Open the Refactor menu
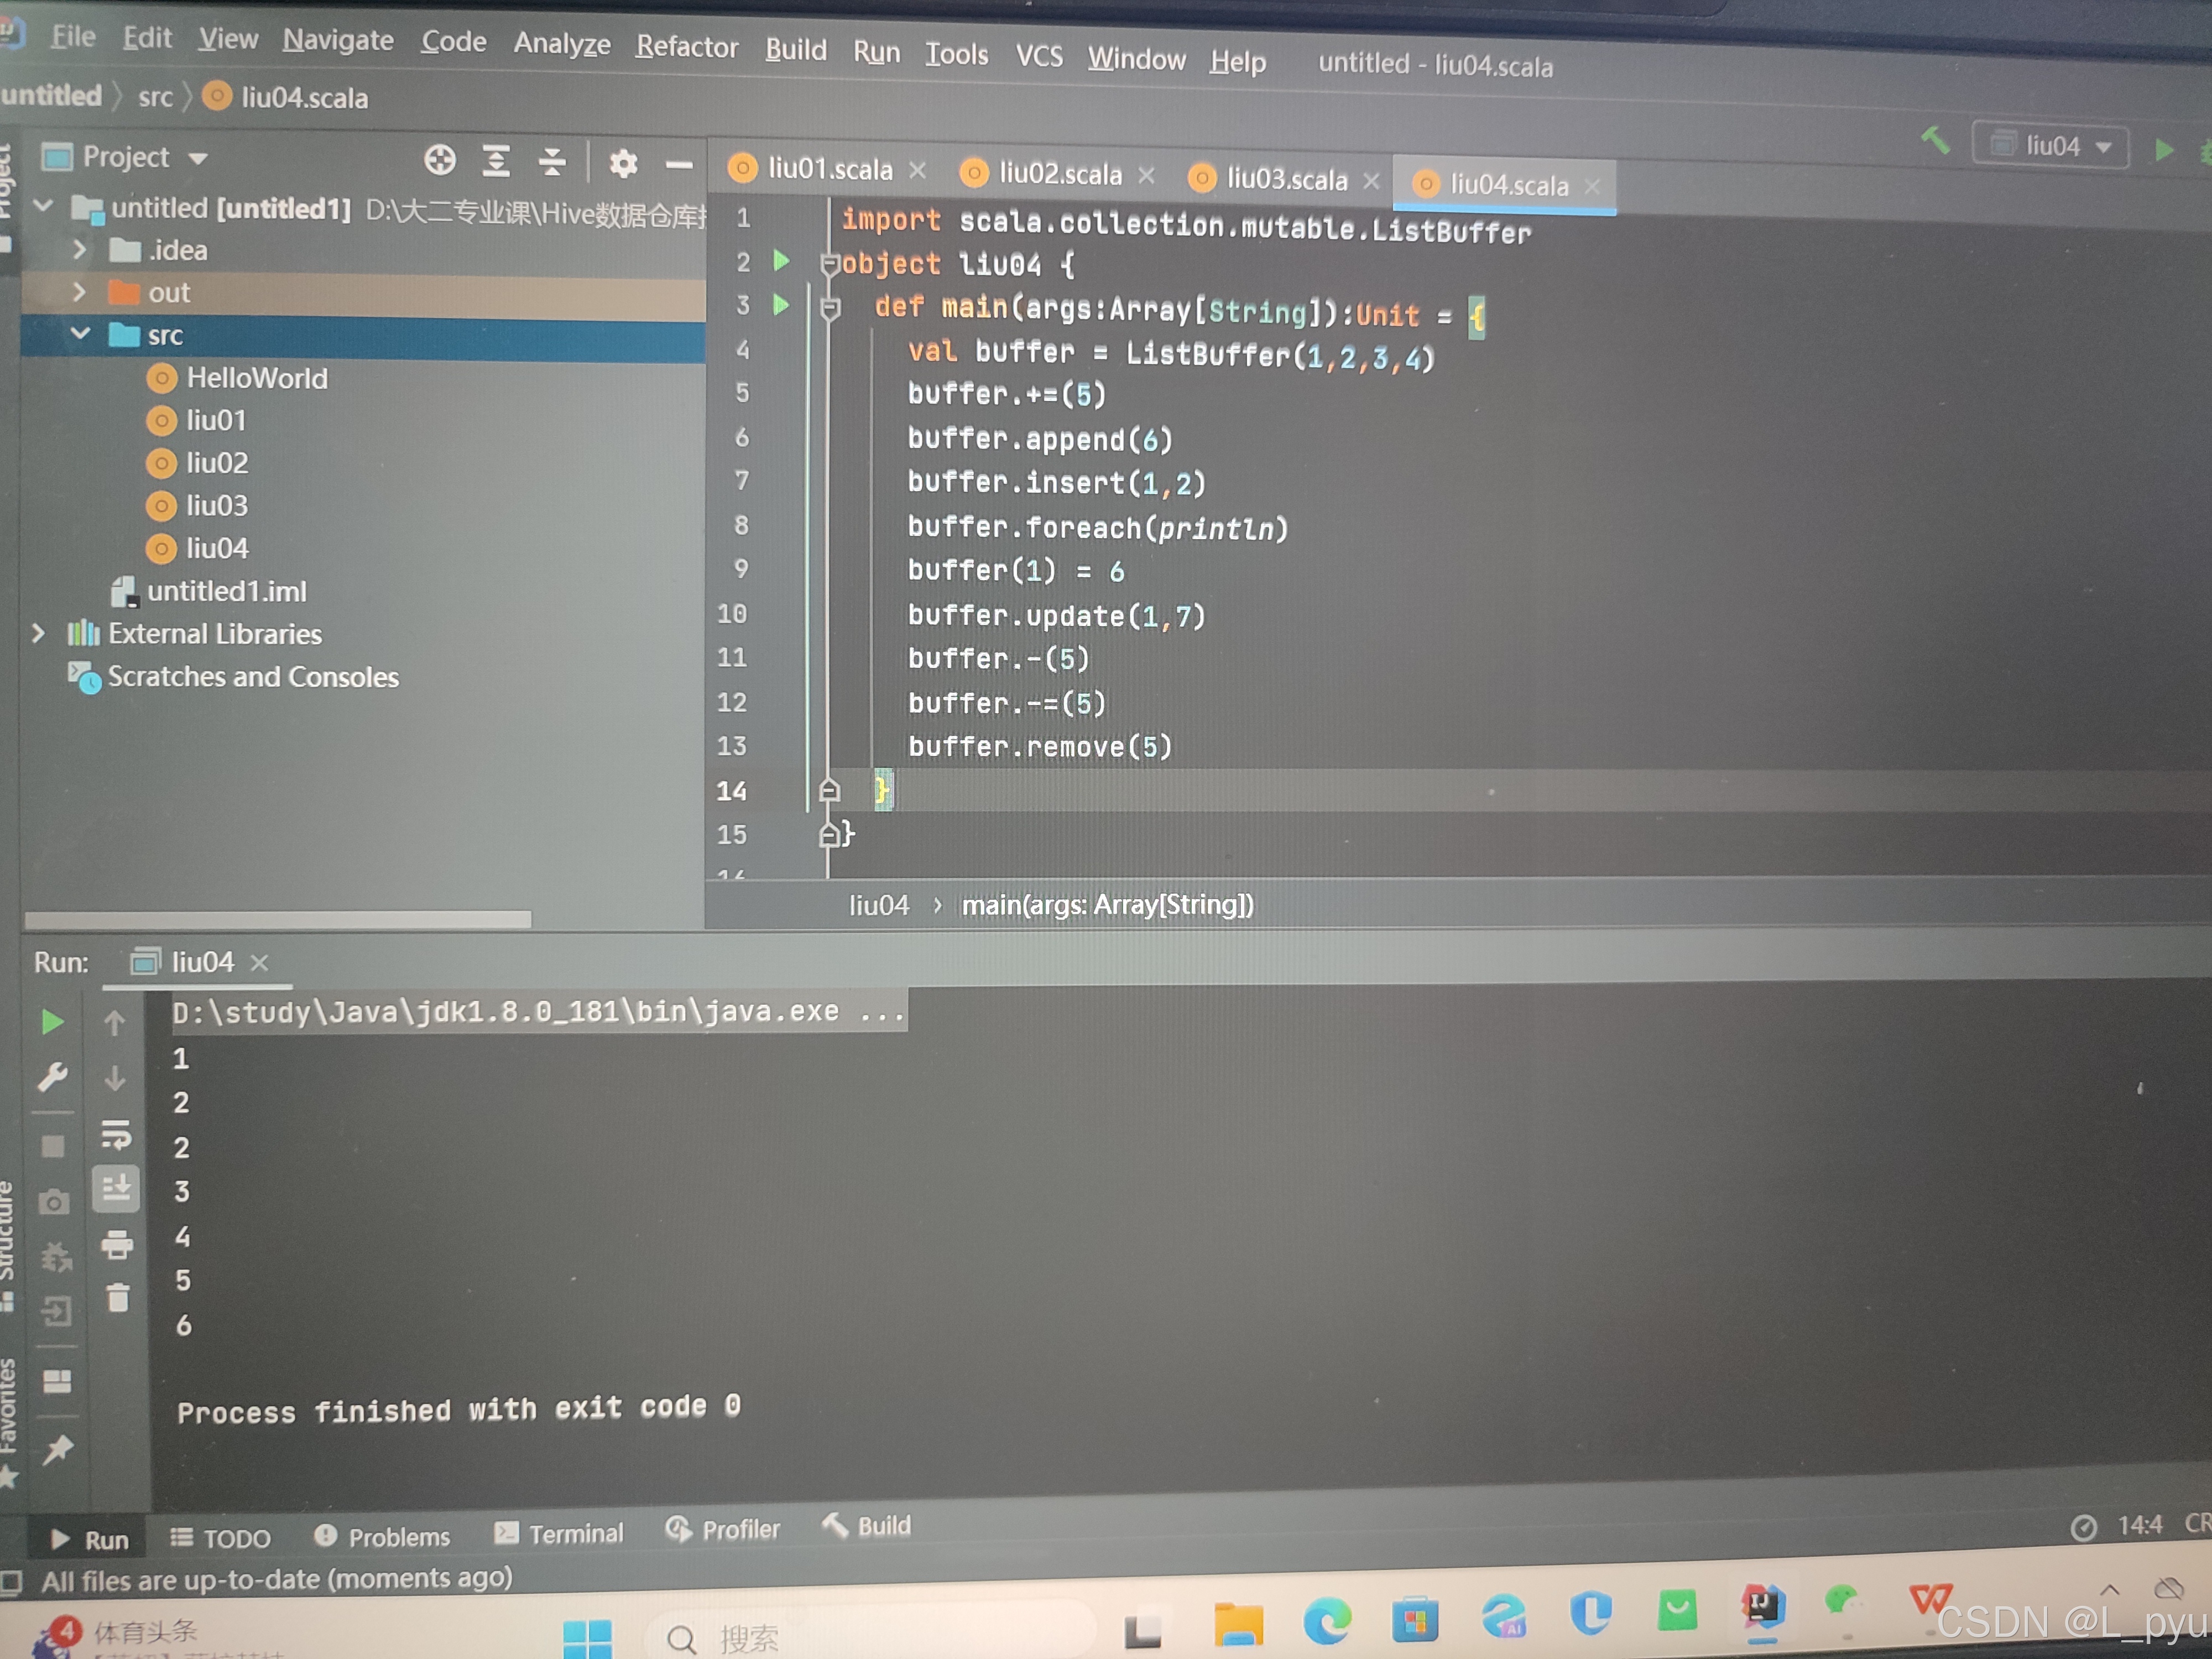2212x1659 pixels. [x=686, y=47]
